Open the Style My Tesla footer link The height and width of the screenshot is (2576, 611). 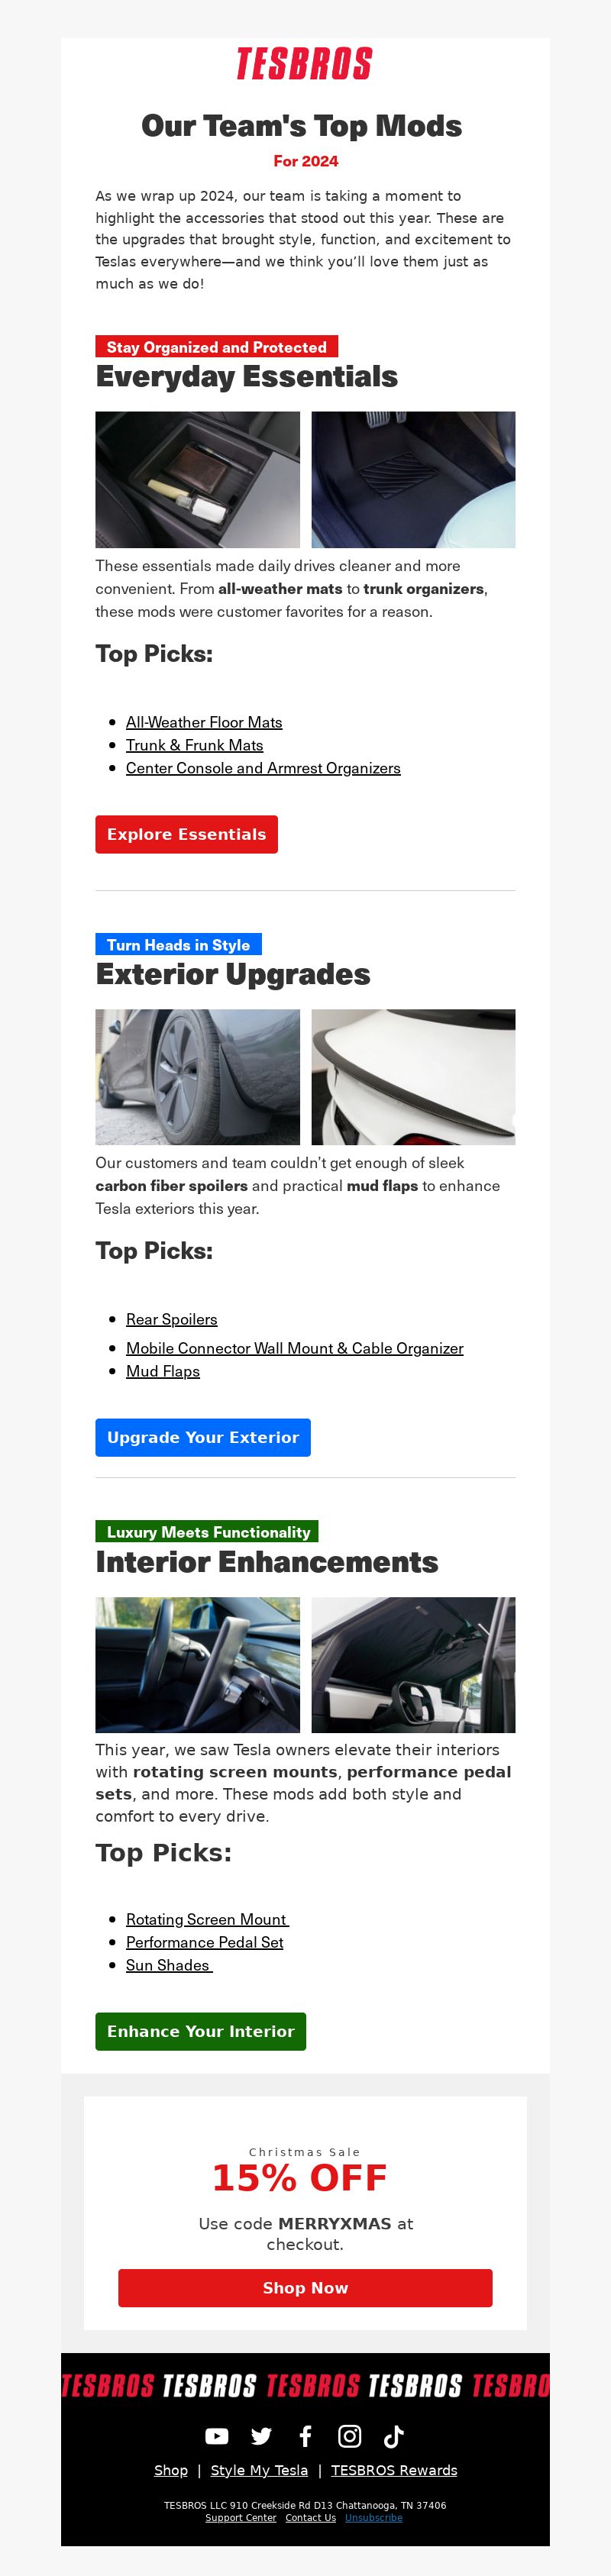click(259, 2470)
